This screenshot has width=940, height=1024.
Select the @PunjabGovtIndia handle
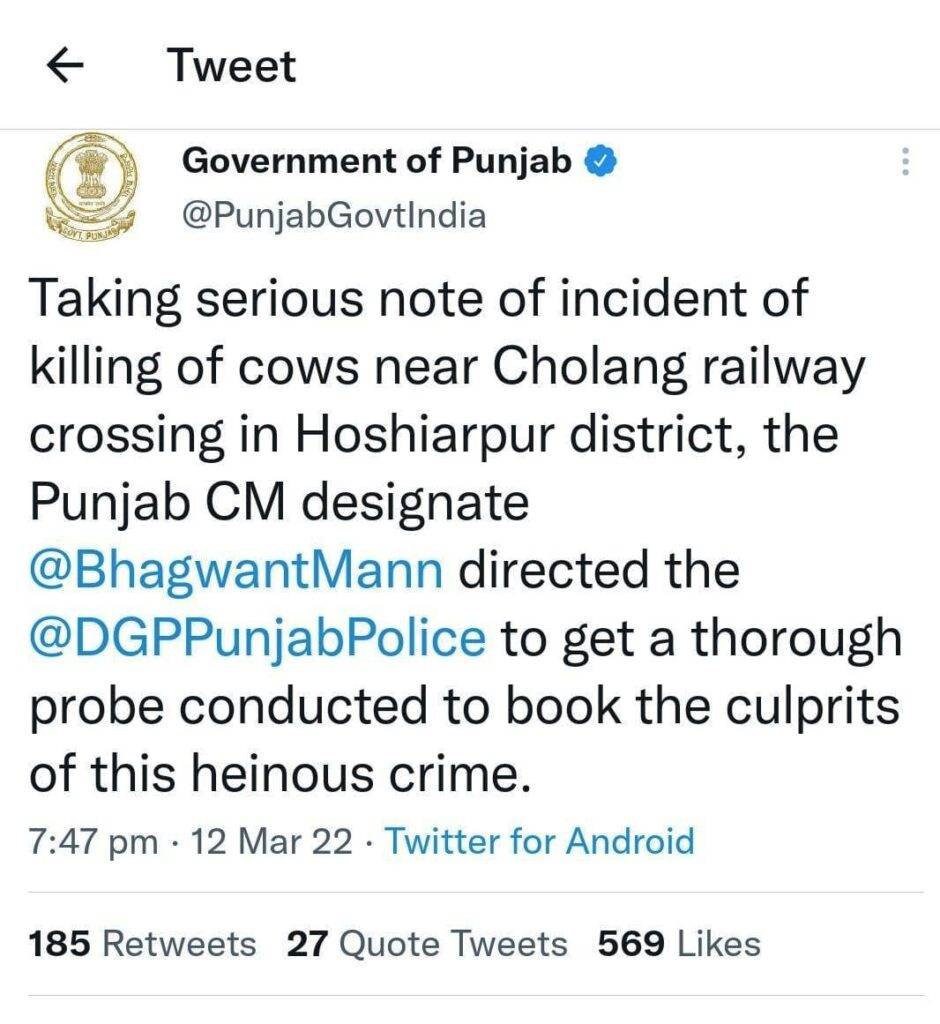333,214
